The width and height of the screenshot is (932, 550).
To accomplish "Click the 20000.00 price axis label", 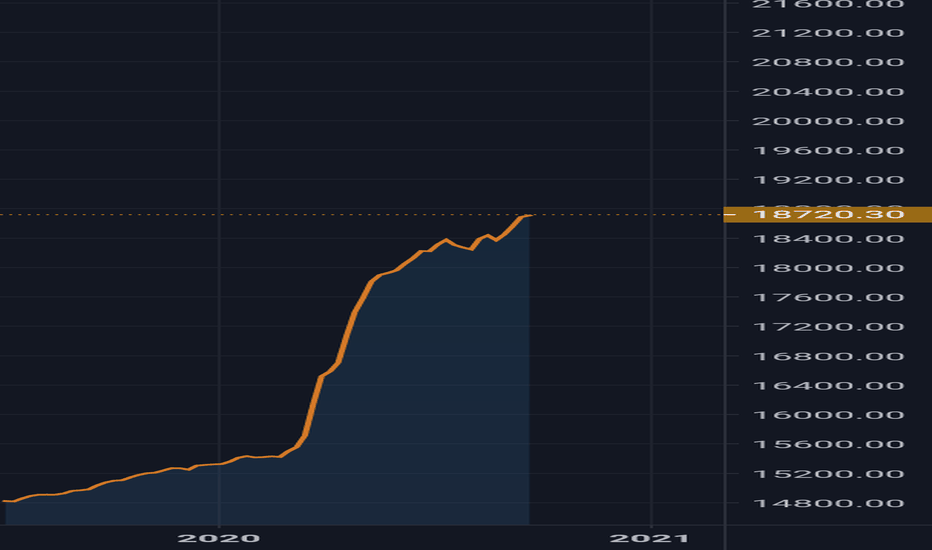I will point(828,121).
